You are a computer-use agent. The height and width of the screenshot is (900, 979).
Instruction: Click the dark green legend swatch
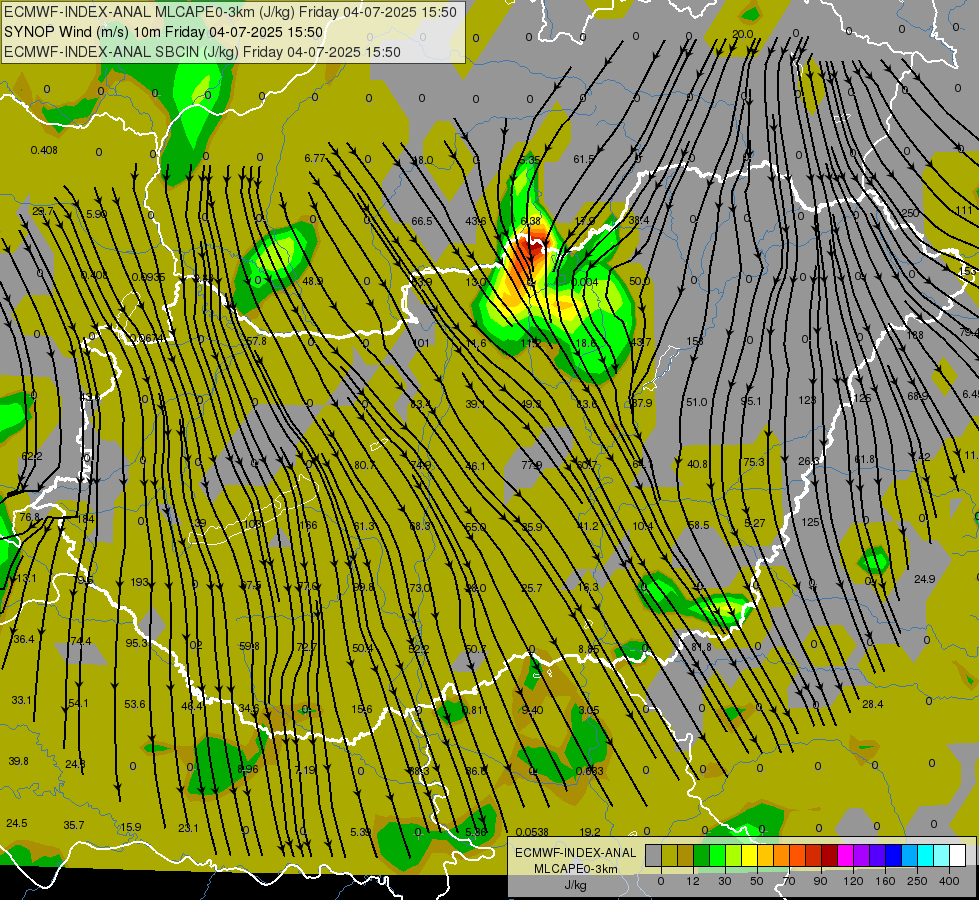coord(701,855)
